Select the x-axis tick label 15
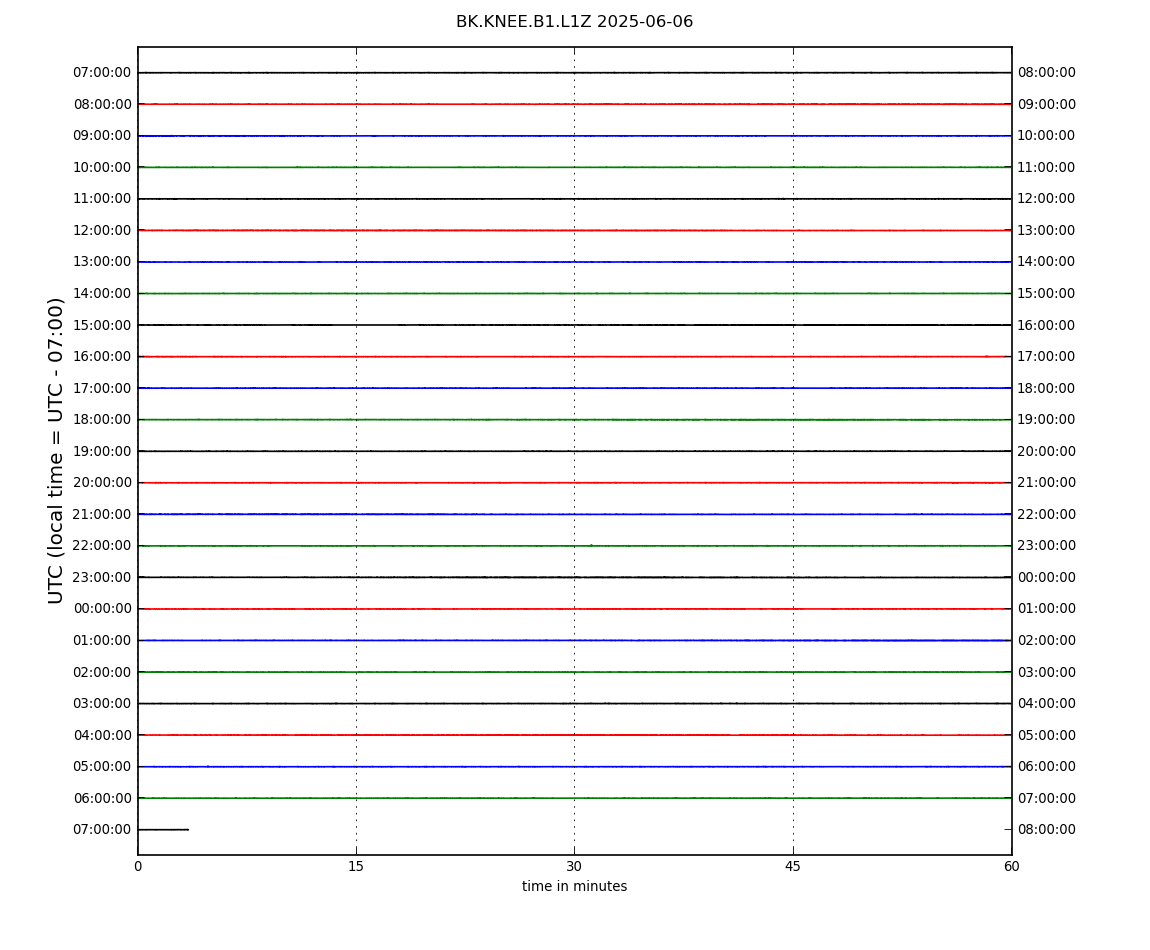The width and height of the screenshot is (1150, 950). click(356, 866)
